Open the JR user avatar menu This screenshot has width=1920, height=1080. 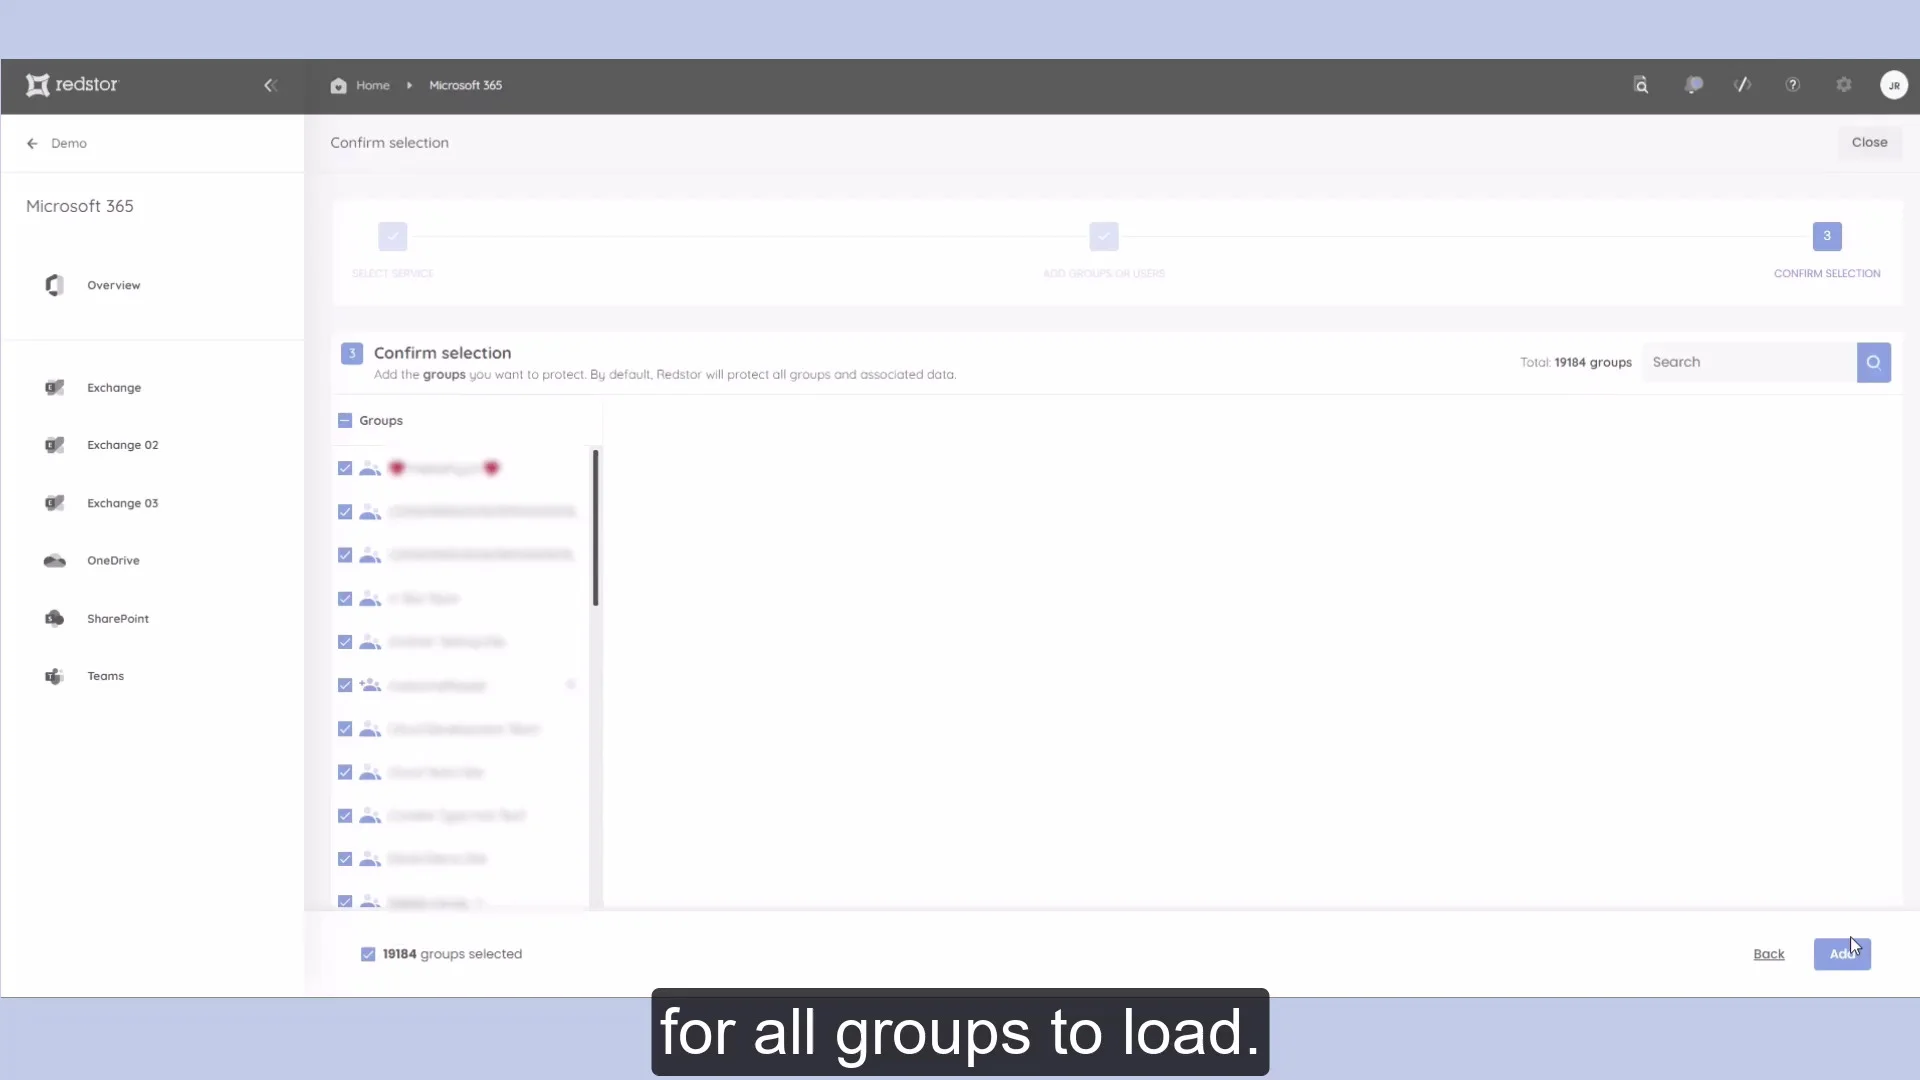pyautogui.click(x=1894, y=86)
